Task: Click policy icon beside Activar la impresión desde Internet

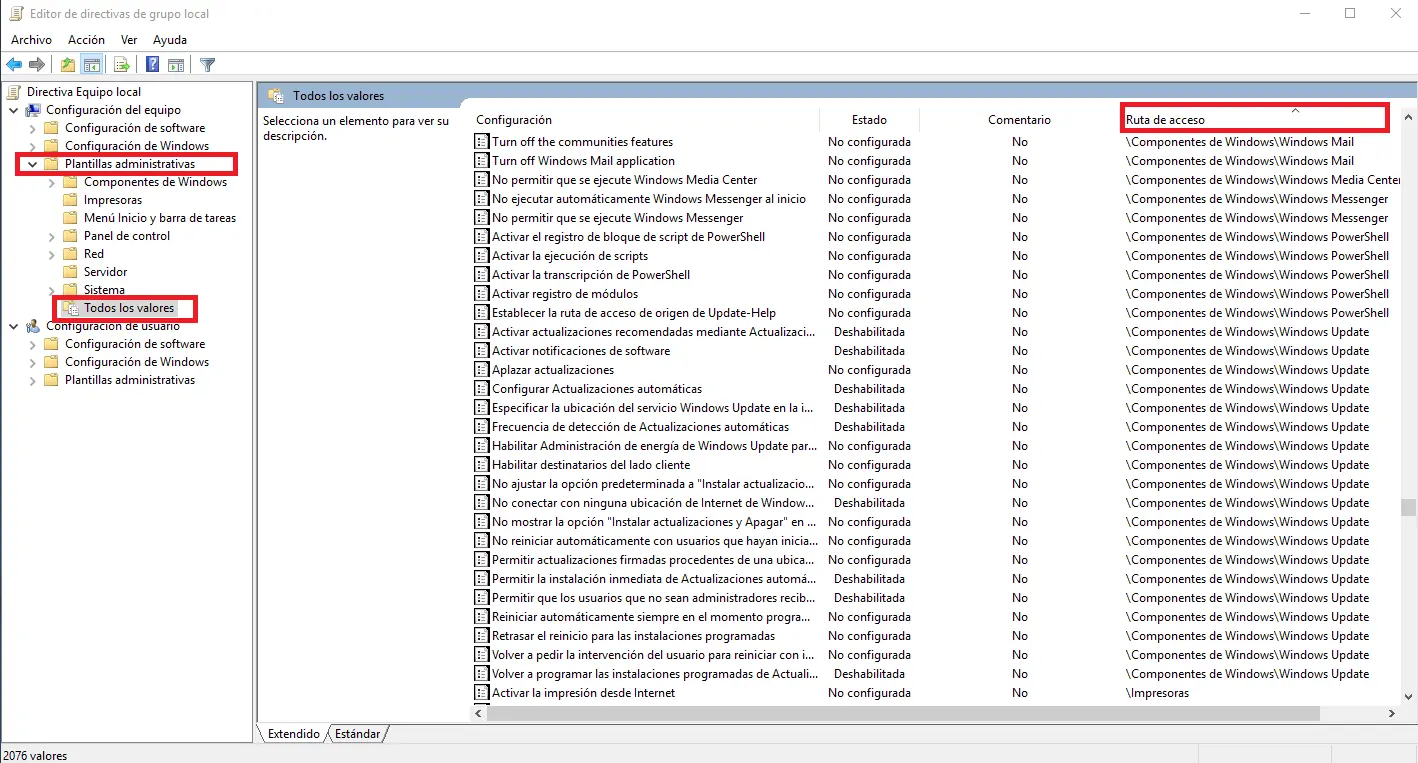Action: [481, 693]
